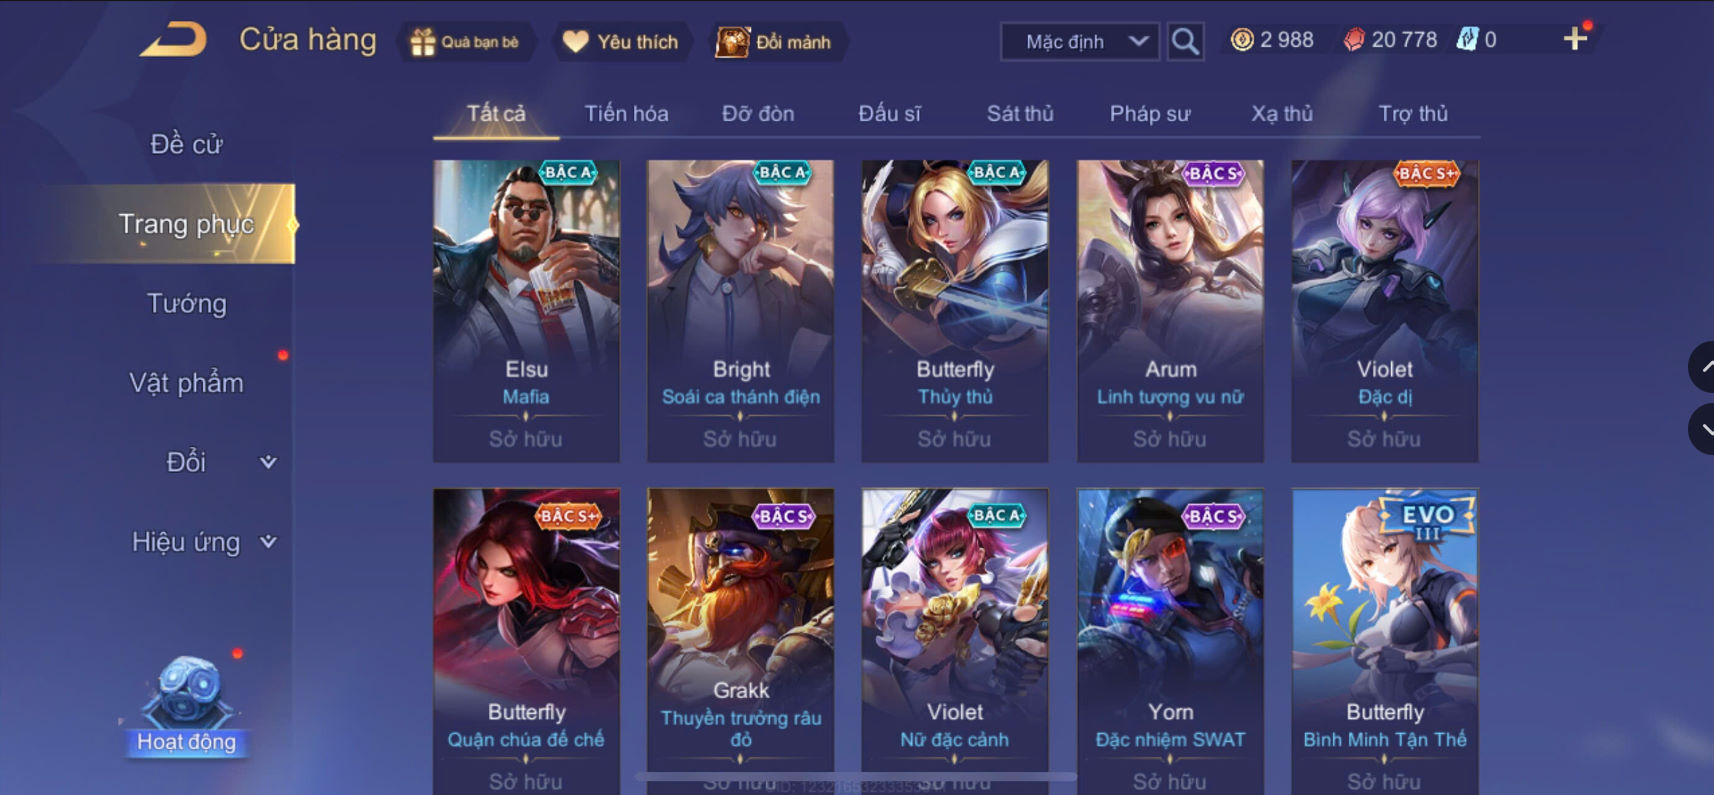Viewport: 1714px width, 795px height.
Task: Select the Tiến hóa tab
Action: point(626,113)
